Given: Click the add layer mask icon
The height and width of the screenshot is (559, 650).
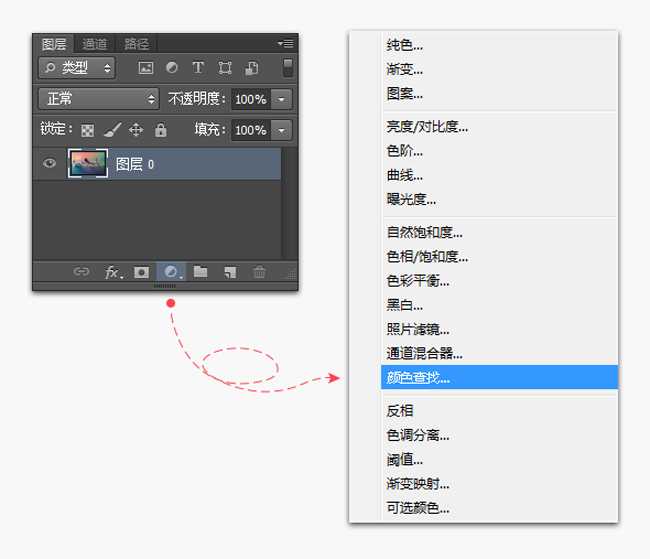Looking at the screenshot, I should [141, 272].
